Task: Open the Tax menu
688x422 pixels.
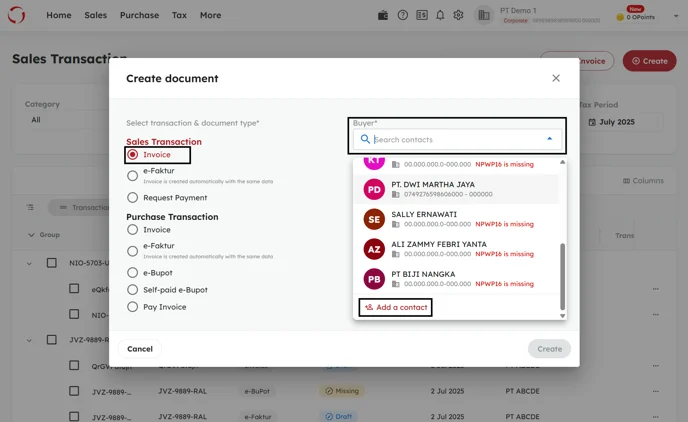Action: (x=179, y=15)
